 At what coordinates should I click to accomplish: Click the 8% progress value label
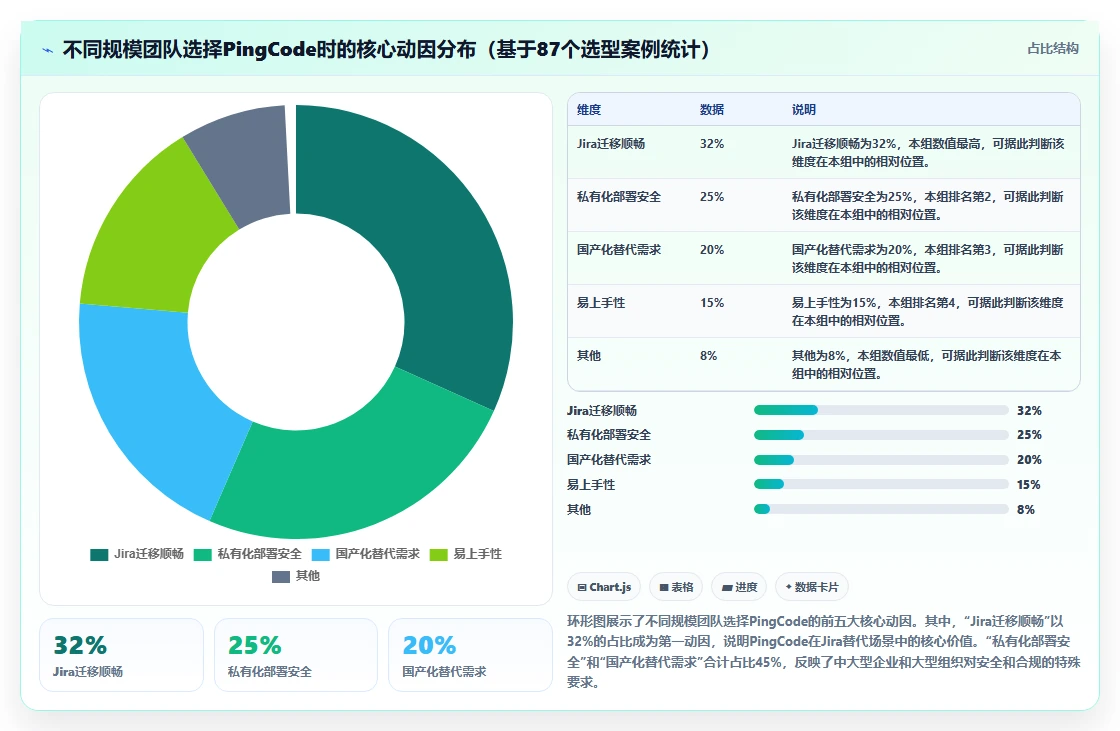pos(1026,509)
